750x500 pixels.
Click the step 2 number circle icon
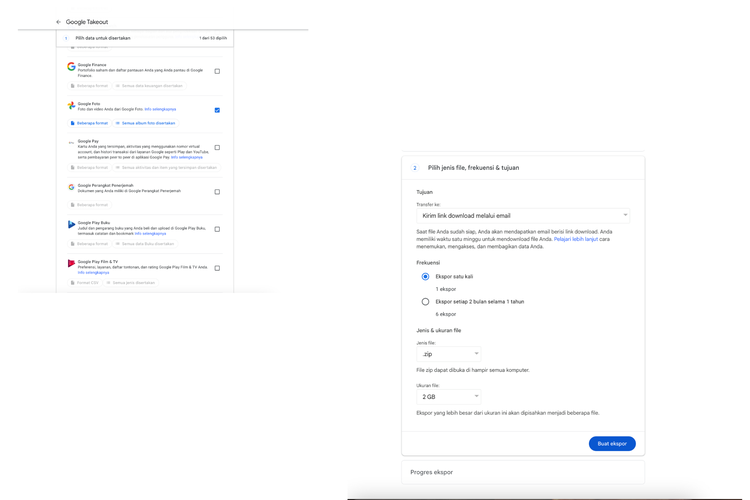click(x=415, y=168)
